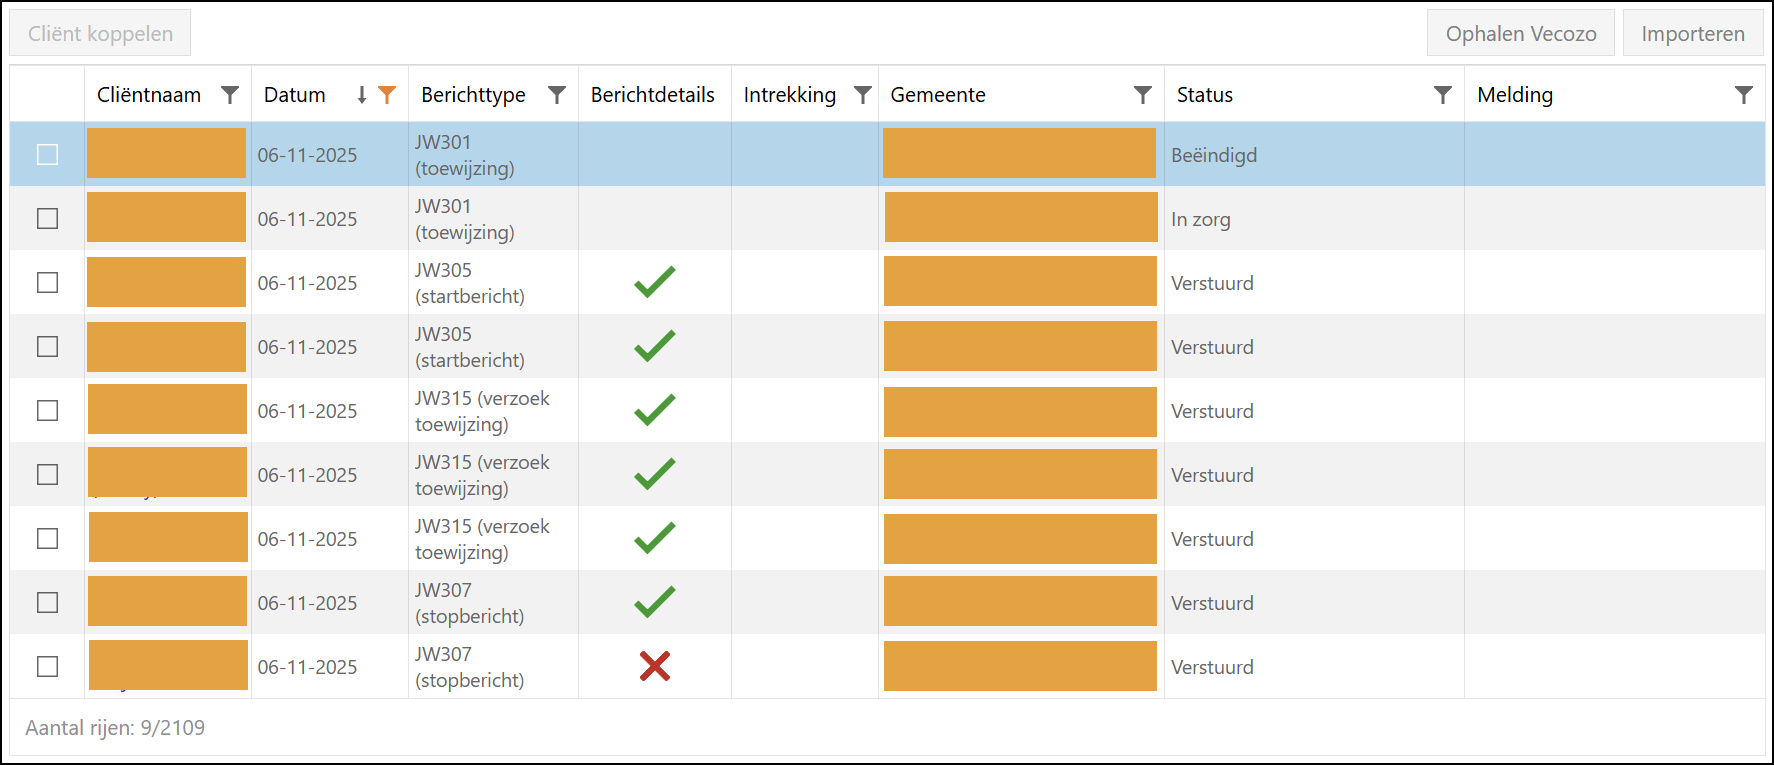Open the Cliëntnaam column filter icon
This screenshot has height=765, width=1774.
[x=230, y=95]
